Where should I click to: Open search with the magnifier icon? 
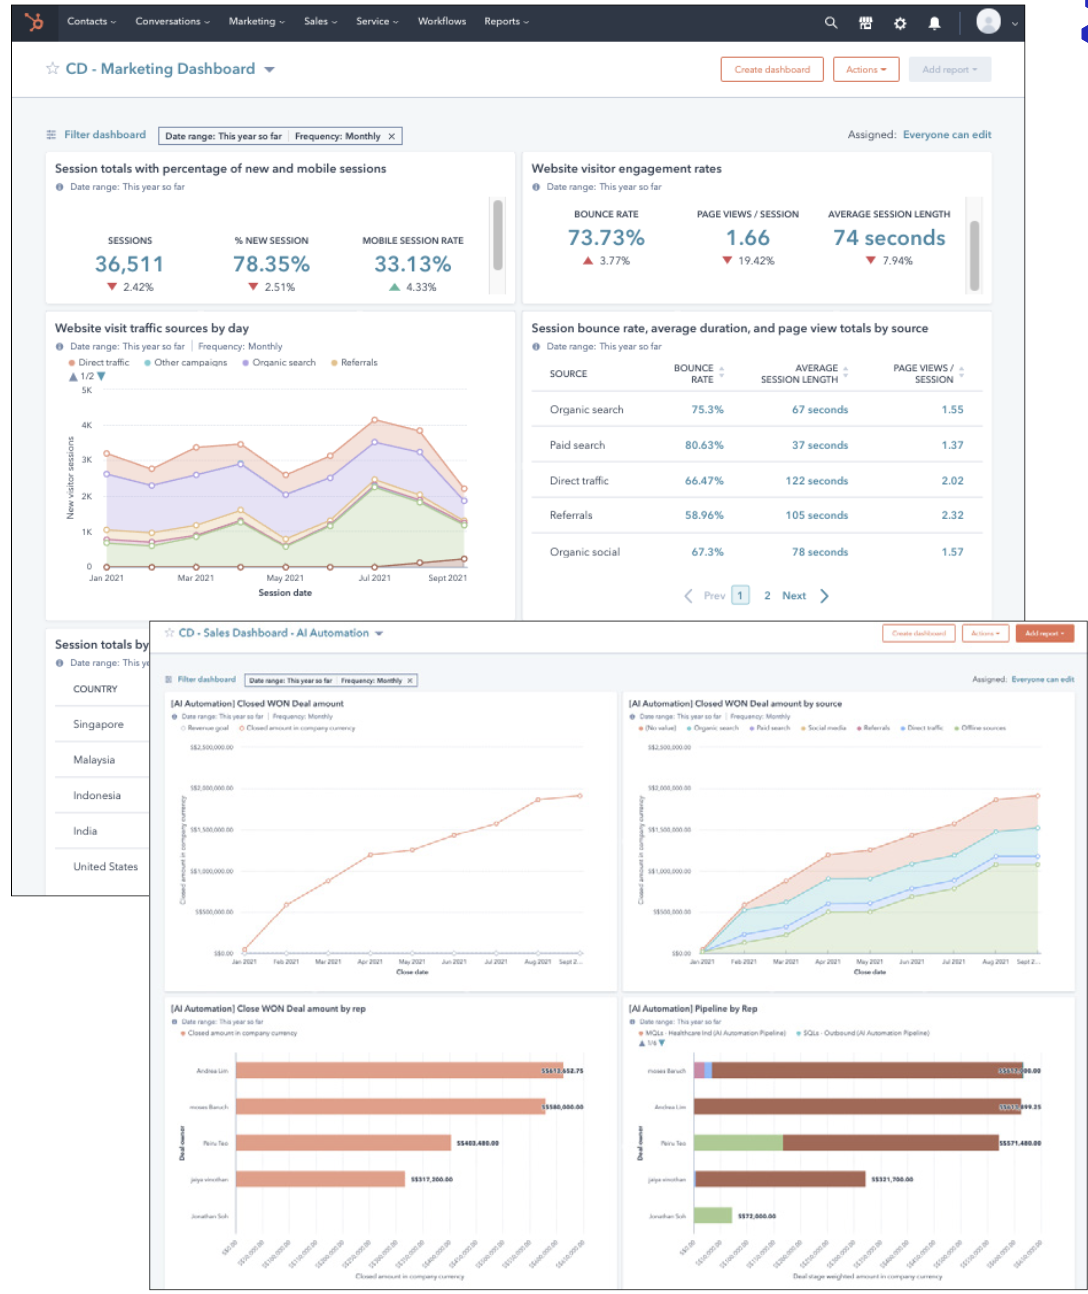tap(831, 22)
